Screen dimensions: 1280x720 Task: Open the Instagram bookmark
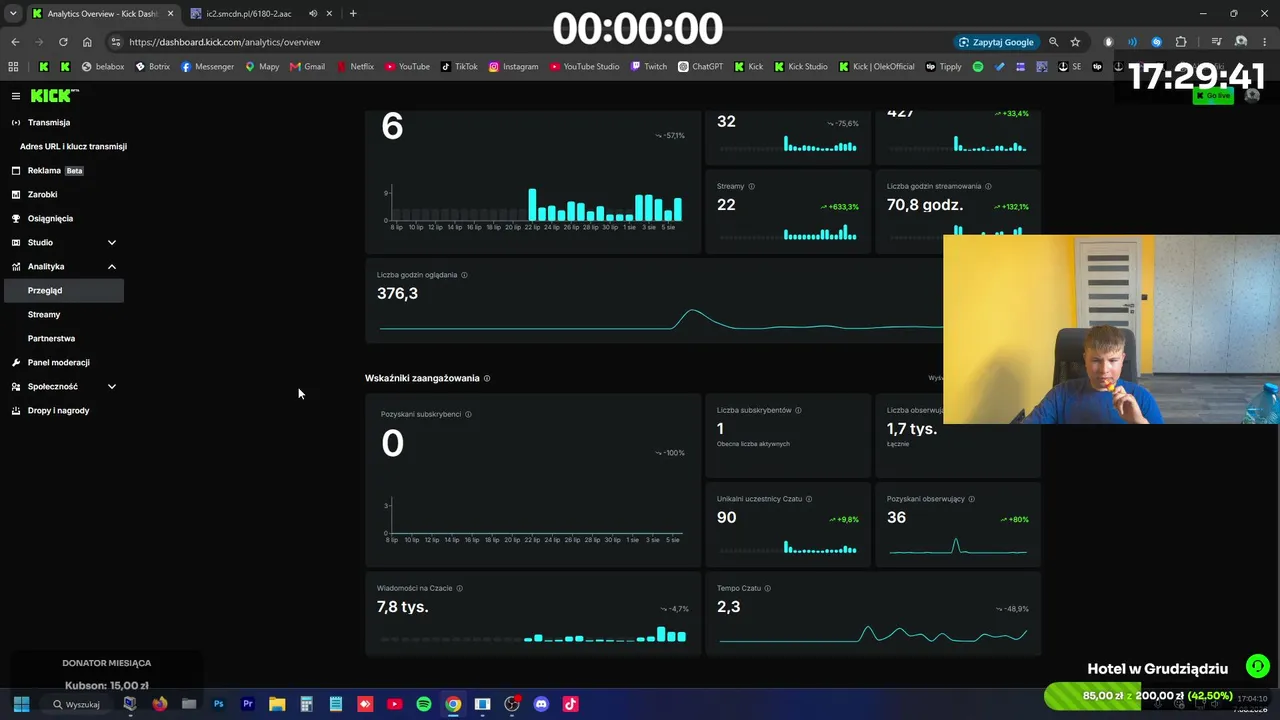click(x=513, y=67)
